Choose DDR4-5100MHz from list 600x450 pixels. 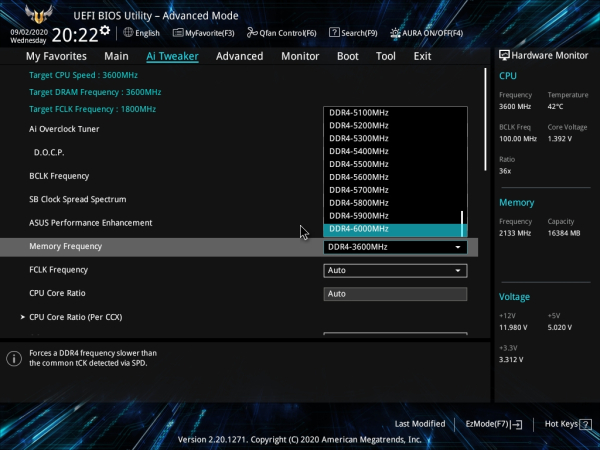[x=392, y=112]
